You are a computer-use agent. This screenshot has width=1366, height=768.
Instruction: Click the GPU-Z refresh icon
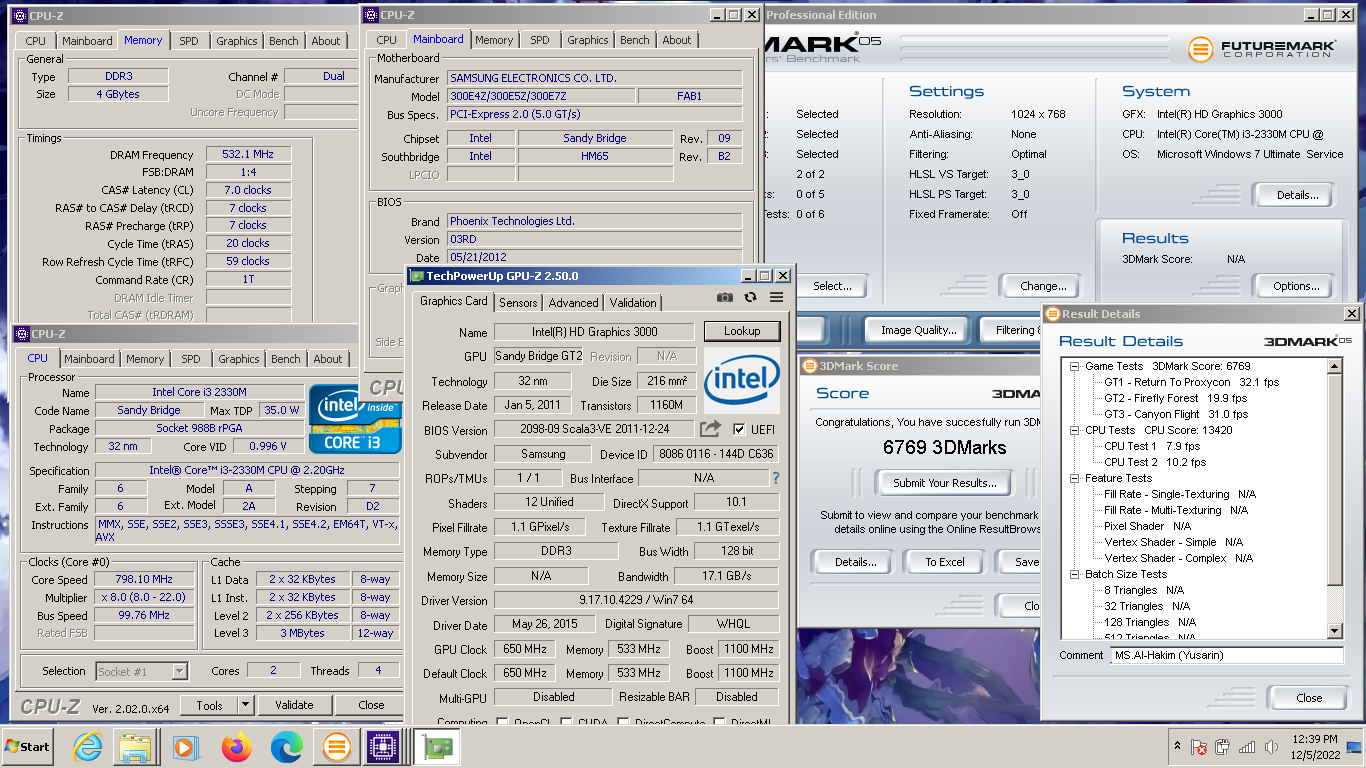click(x=750, y=297)
